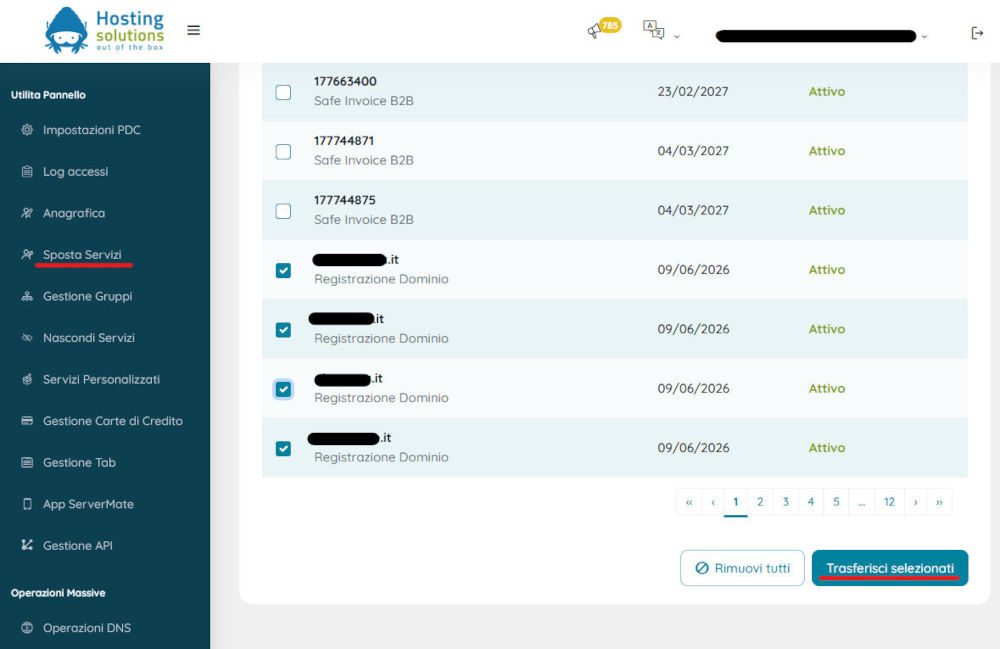Screen dimensions: 1000x649
Task: Click Trasferisci selezionati button
Action: [x=890, y=567]
